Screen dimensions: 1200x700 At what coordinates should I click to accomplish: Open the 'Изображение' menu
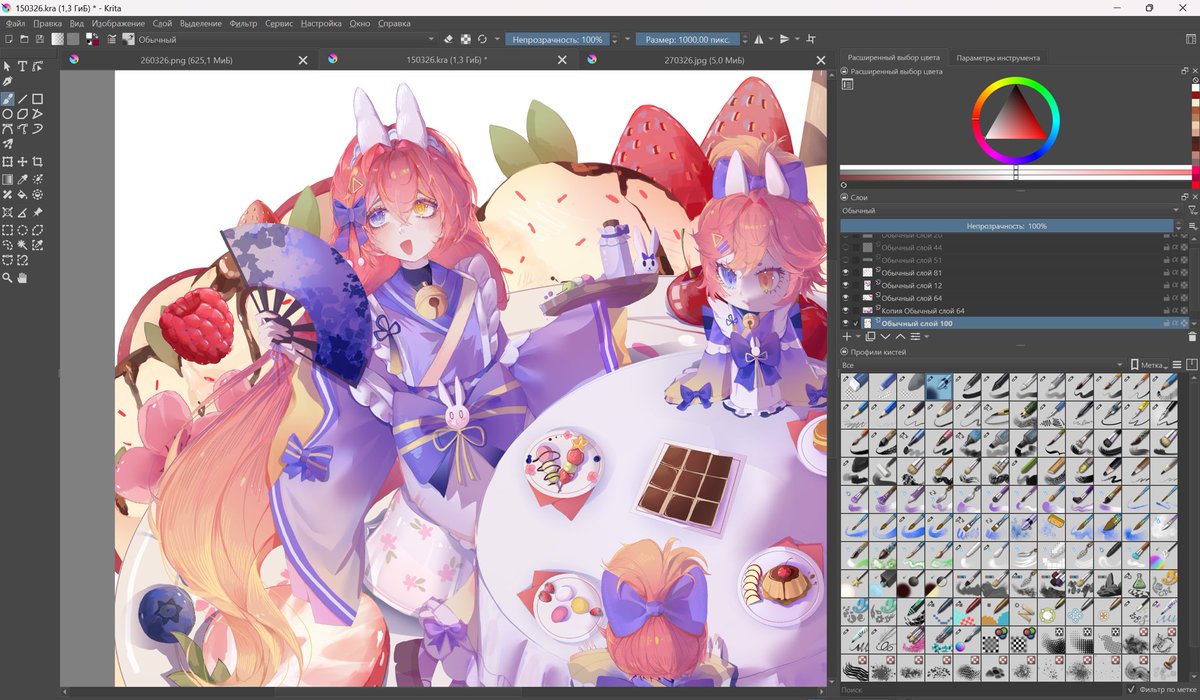pos(118,23)
